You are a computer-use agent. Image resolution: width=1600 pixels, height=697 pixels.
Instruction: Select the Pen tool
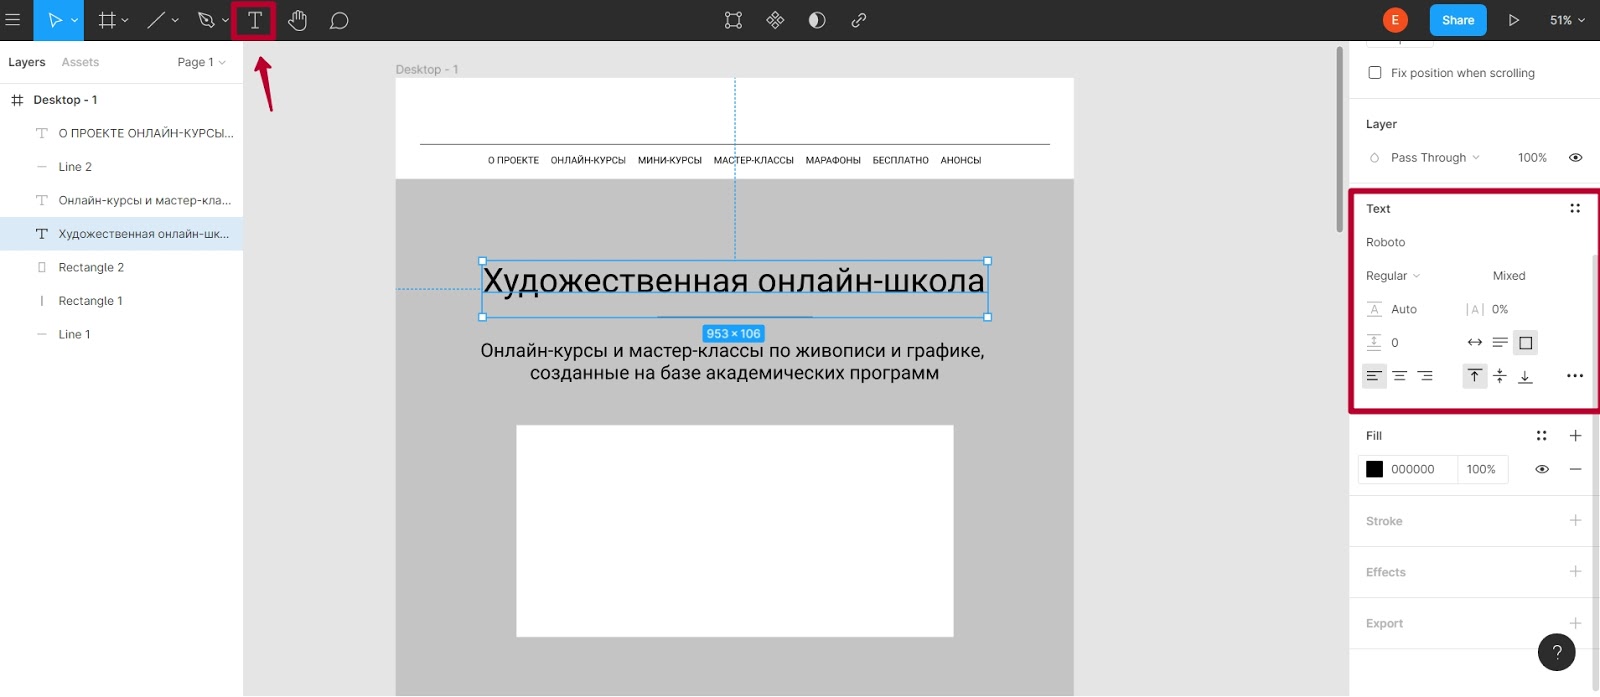(206, 20)
